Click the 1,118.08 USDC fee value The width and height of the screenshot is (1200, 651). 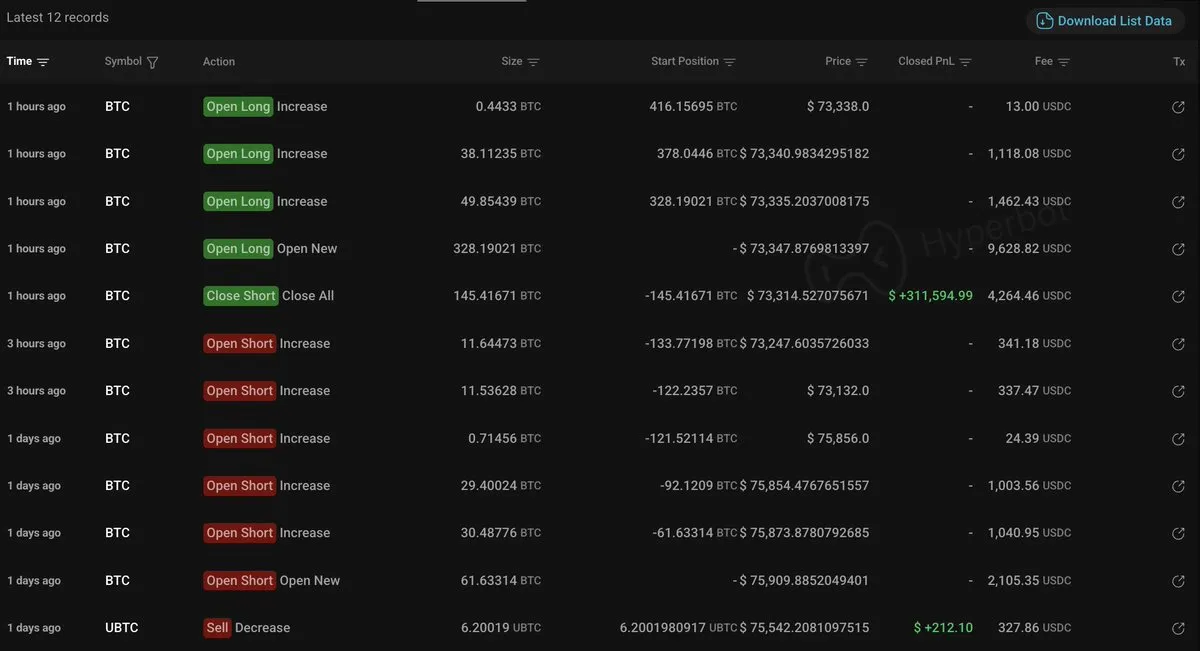point(1029,154)
